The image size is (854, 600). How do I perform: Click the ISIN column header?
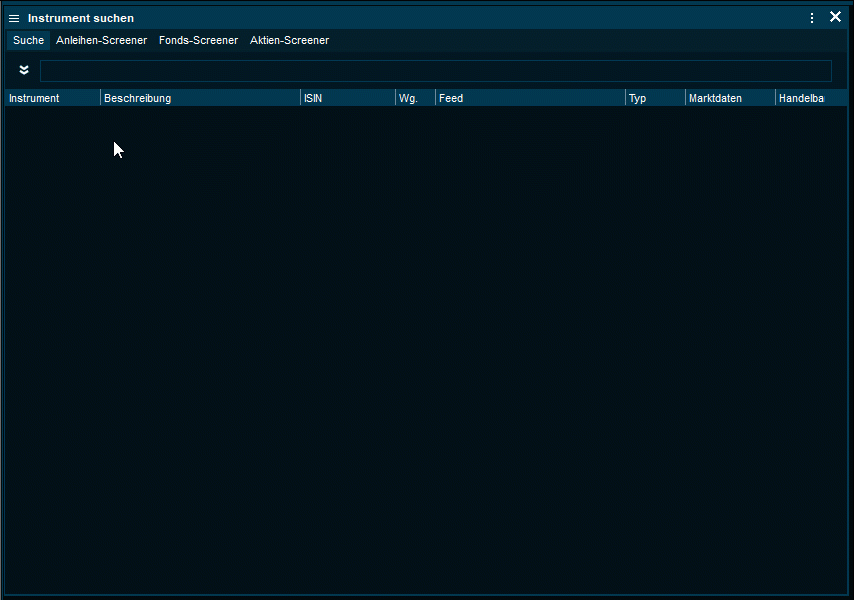tap(313, 98)
